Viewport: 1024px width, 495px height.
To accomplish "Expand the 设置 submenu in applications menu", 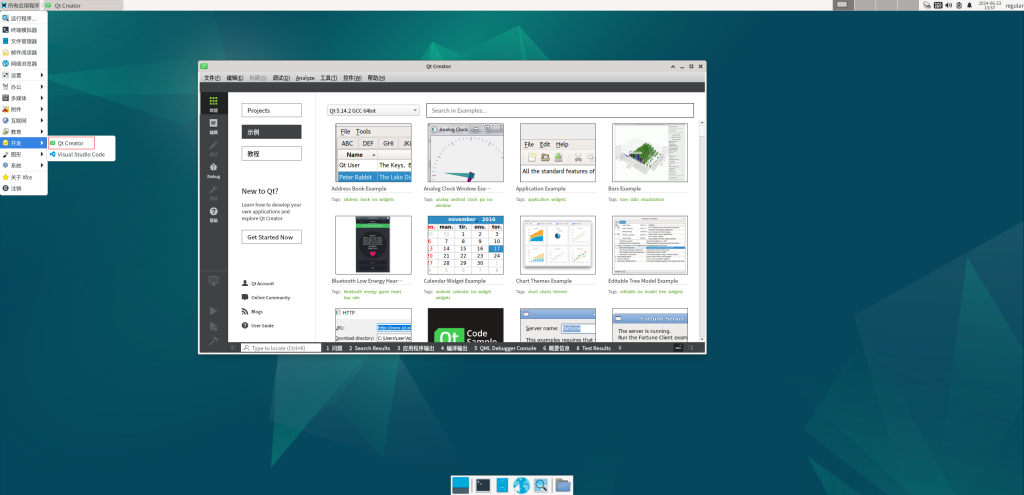I will click(22, 75).
